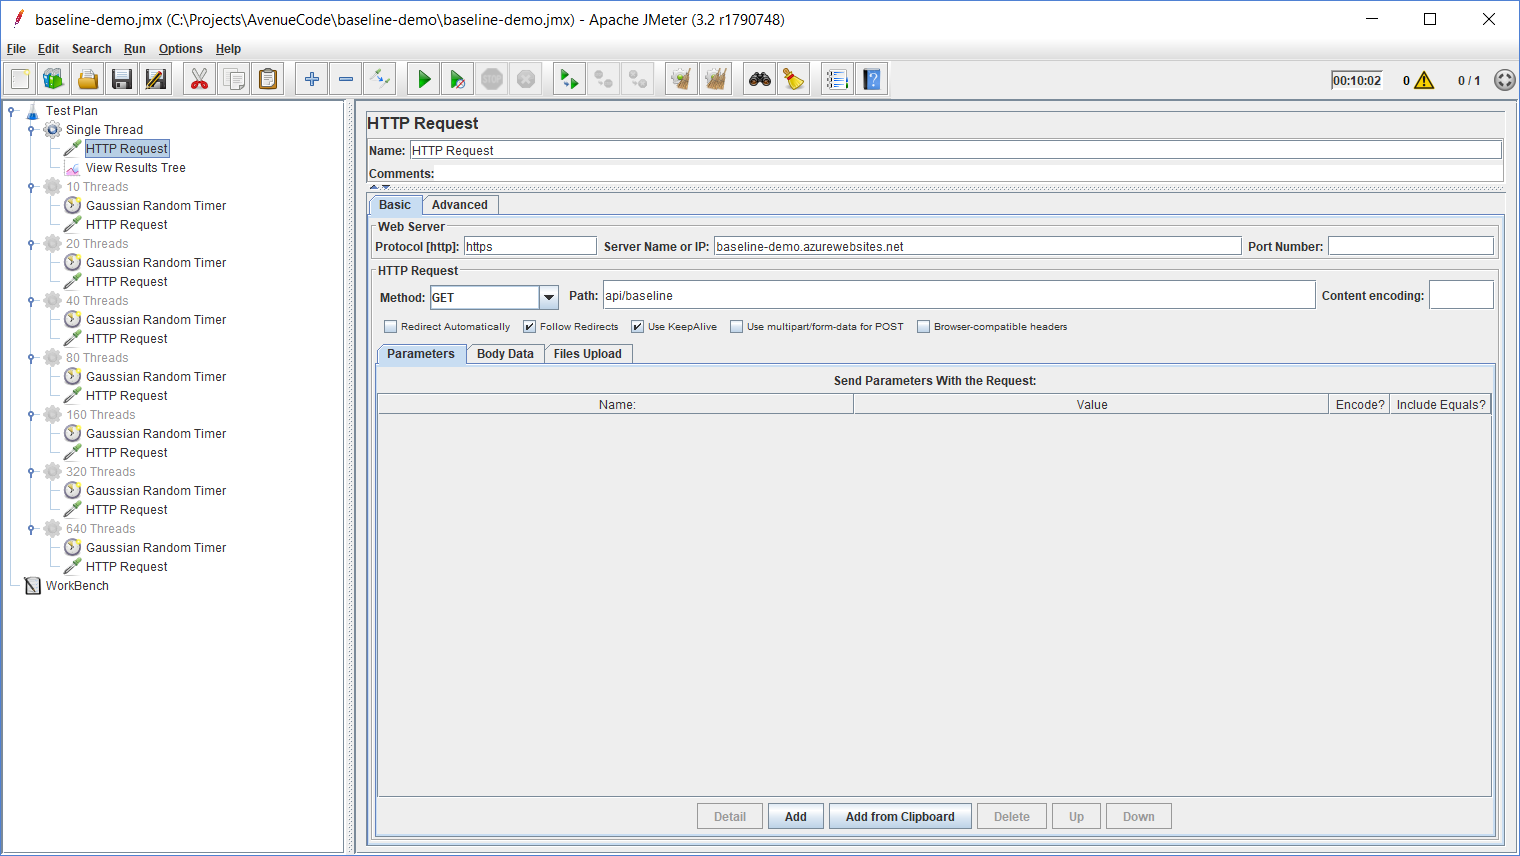The width and height of the screenshot is (1520, 856).
Task: Collapse the 640 Threads node handle
Action: point(32,529)
